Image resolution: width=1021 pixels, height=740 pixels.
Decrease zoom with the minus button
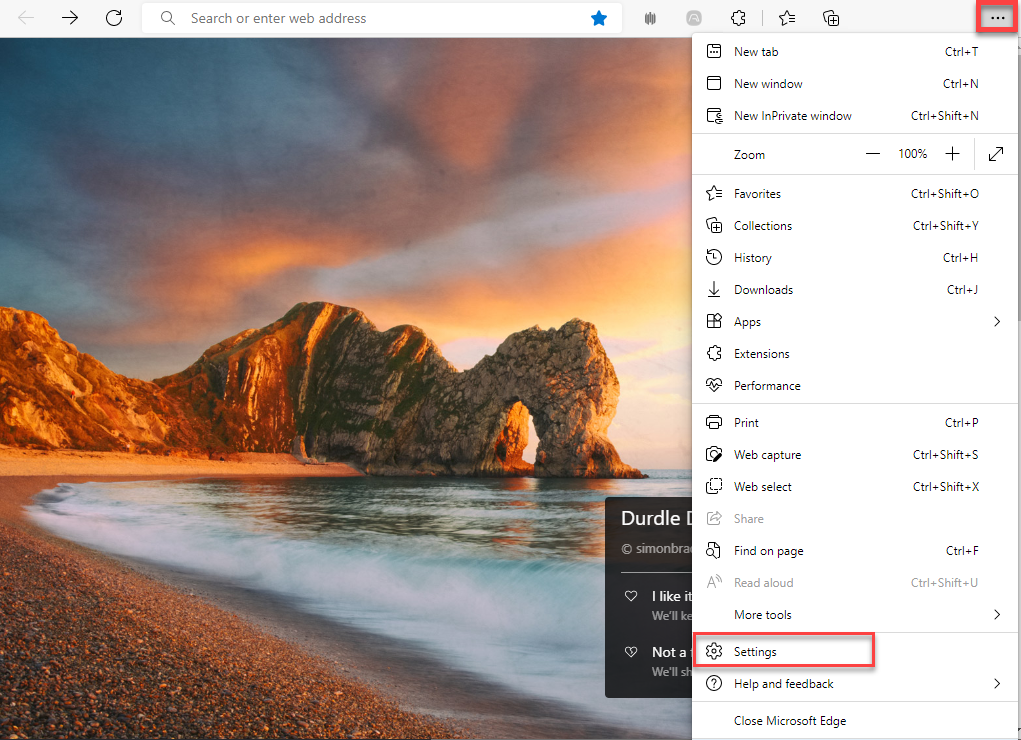point(873,154)
